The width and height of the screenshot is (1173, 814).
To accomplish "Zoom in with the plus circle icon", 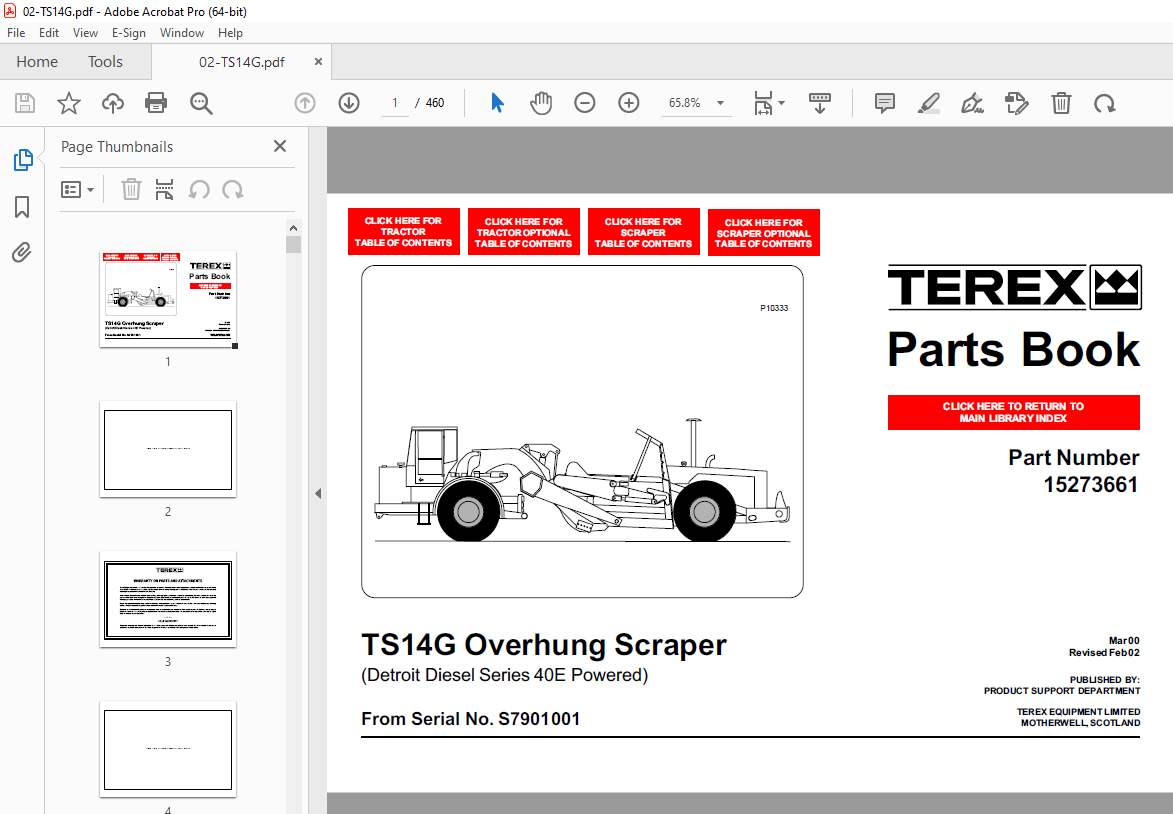I will tap(628, 103).
